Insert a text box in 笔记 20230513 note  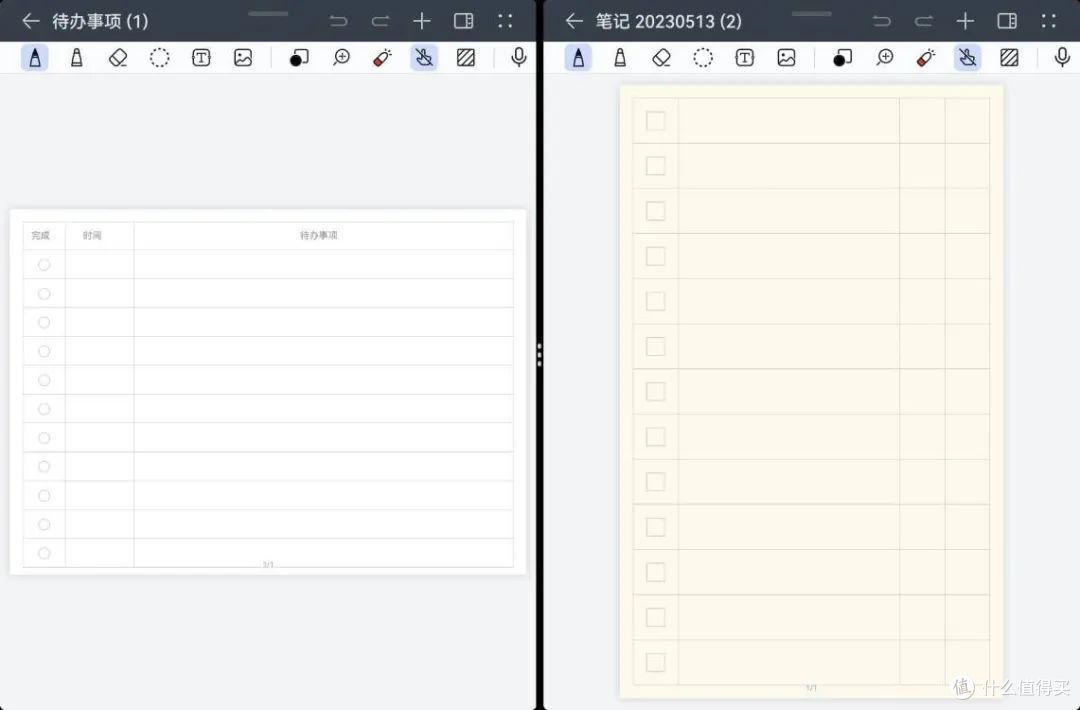[745, 58]
